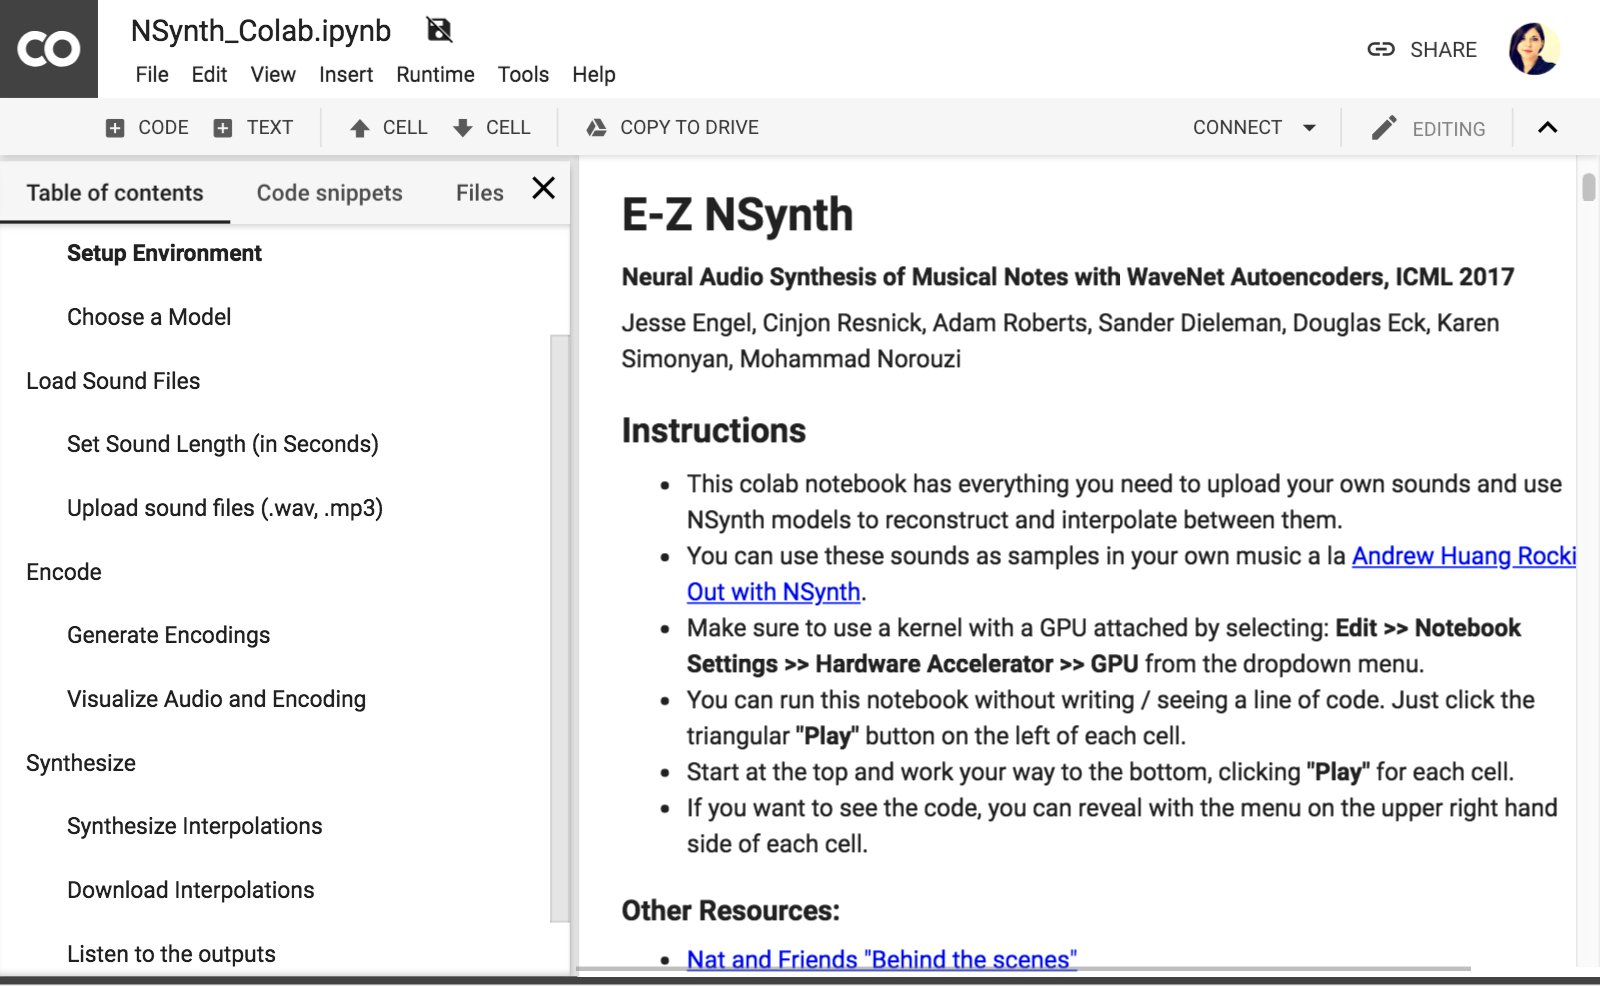Image resolution: width=1600 pixels, height=986 pixels.
Task: Move cell up with the up CELL button
Action: click(389, 128)
